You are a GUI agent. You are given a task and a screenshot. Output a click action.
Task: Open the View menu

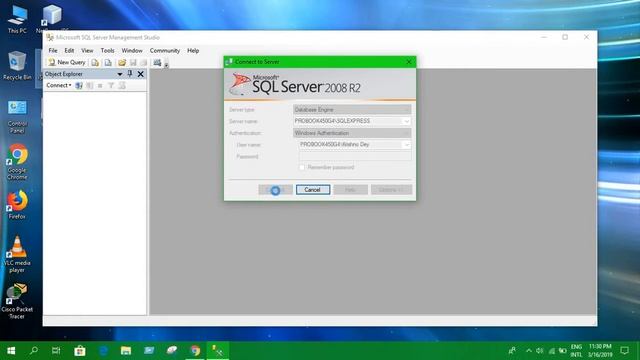pyautogui.click(x=87, y=51)
